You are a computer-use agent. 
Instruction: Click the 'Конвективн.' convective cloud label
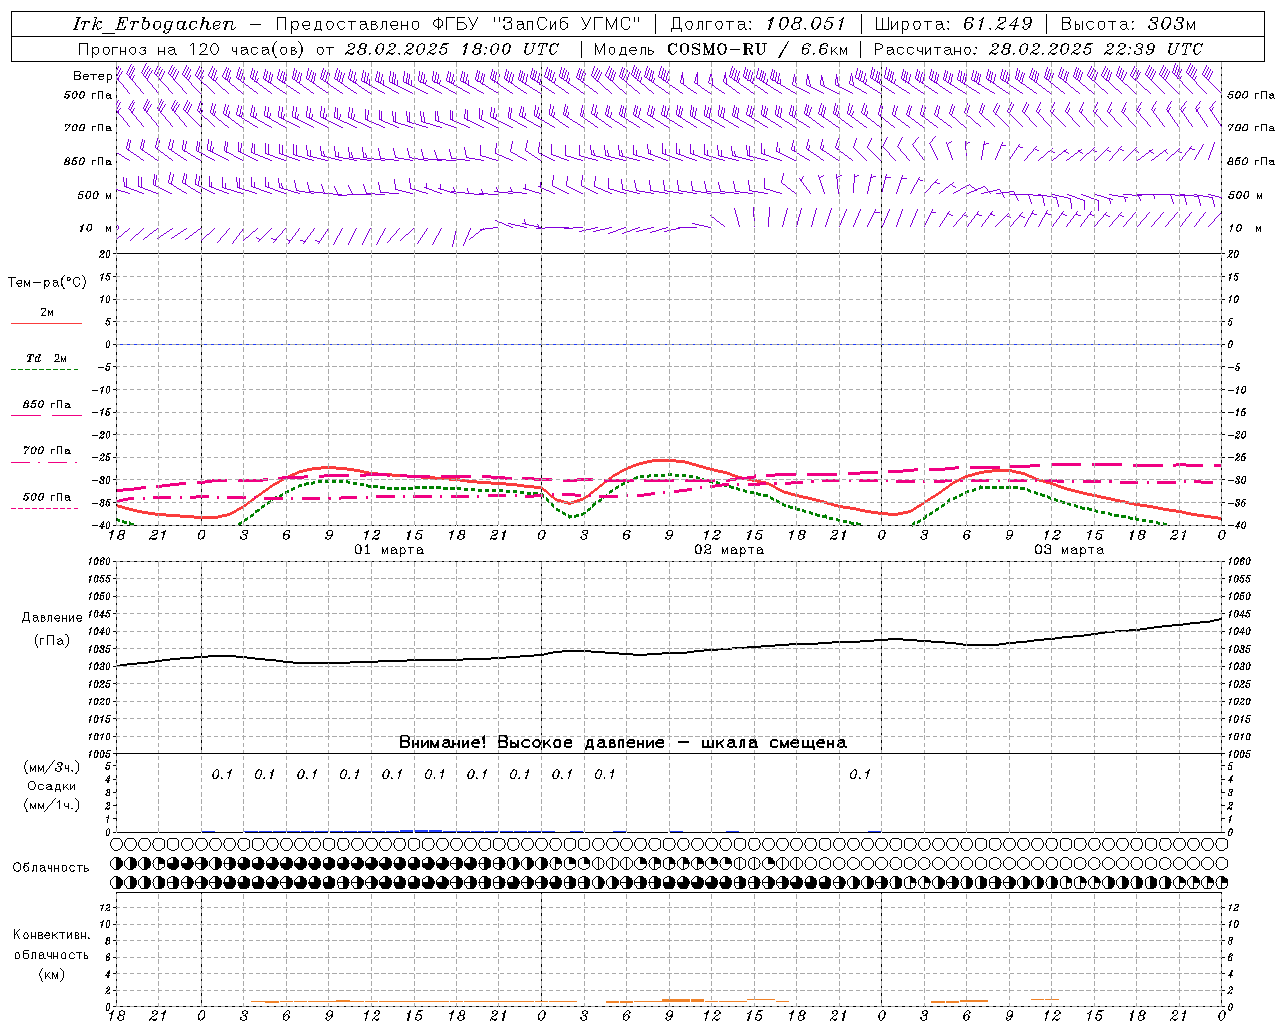coord(51,935)
